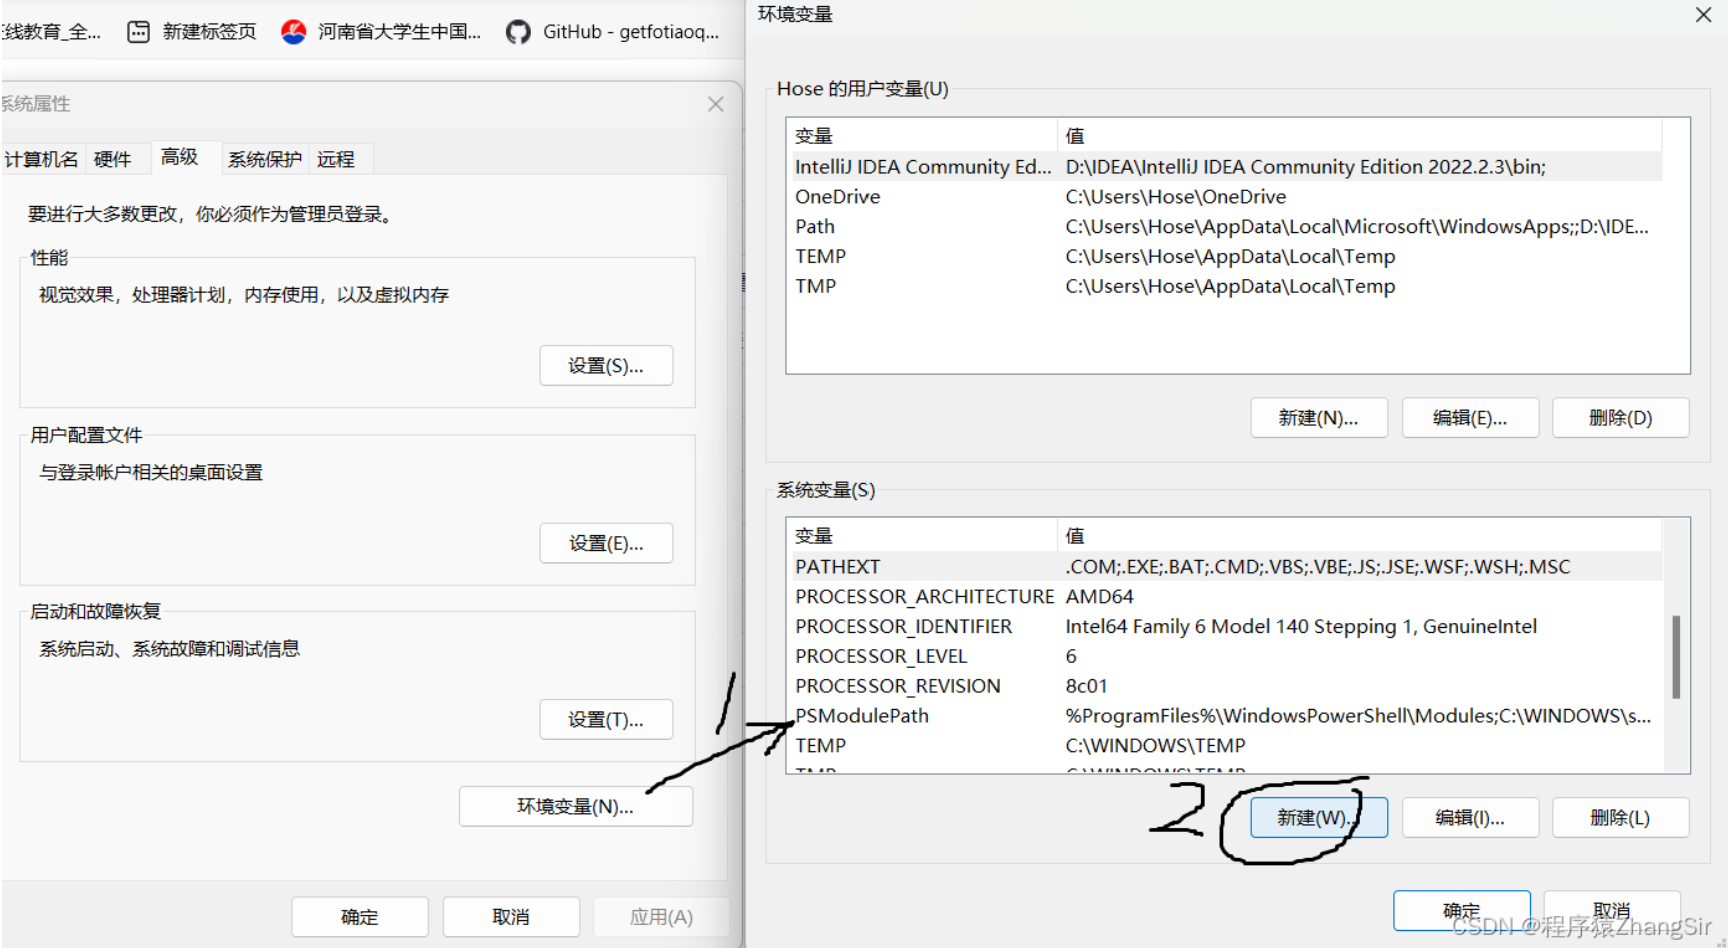Click 新建(W) for system variables
Screen dimensions: 1728x948
coord(1319,818)
